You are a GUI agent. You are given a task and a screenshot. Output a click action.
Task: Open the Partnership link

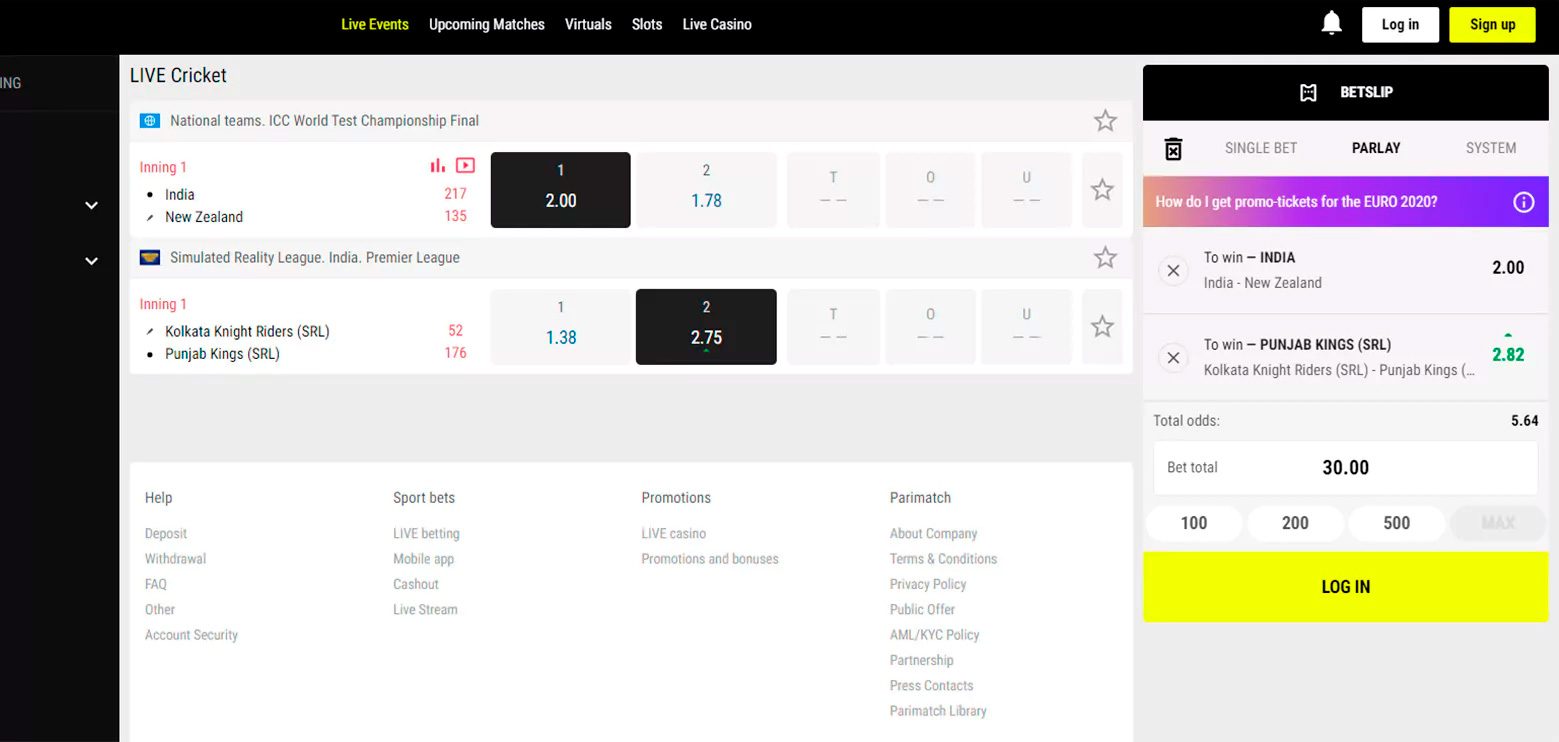point(922,660)
